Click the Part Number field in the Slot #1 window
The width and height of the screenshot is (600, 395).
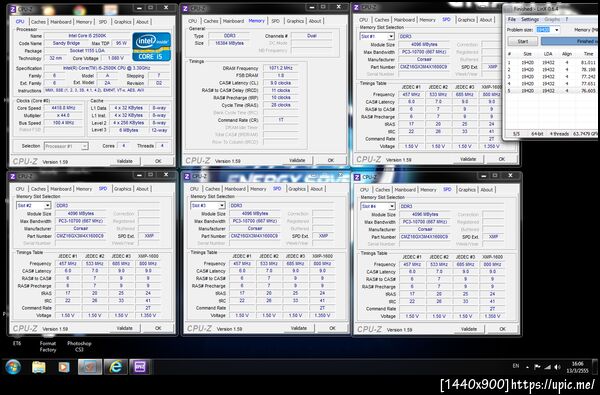[424, 67]
